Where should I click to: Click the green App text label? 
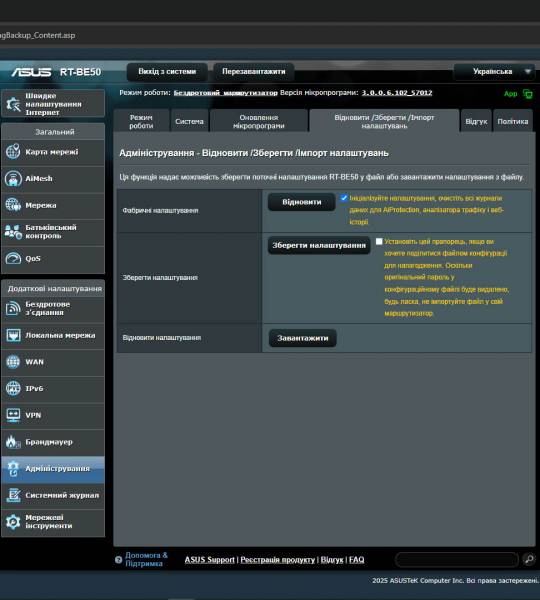[x=511, y=94]
